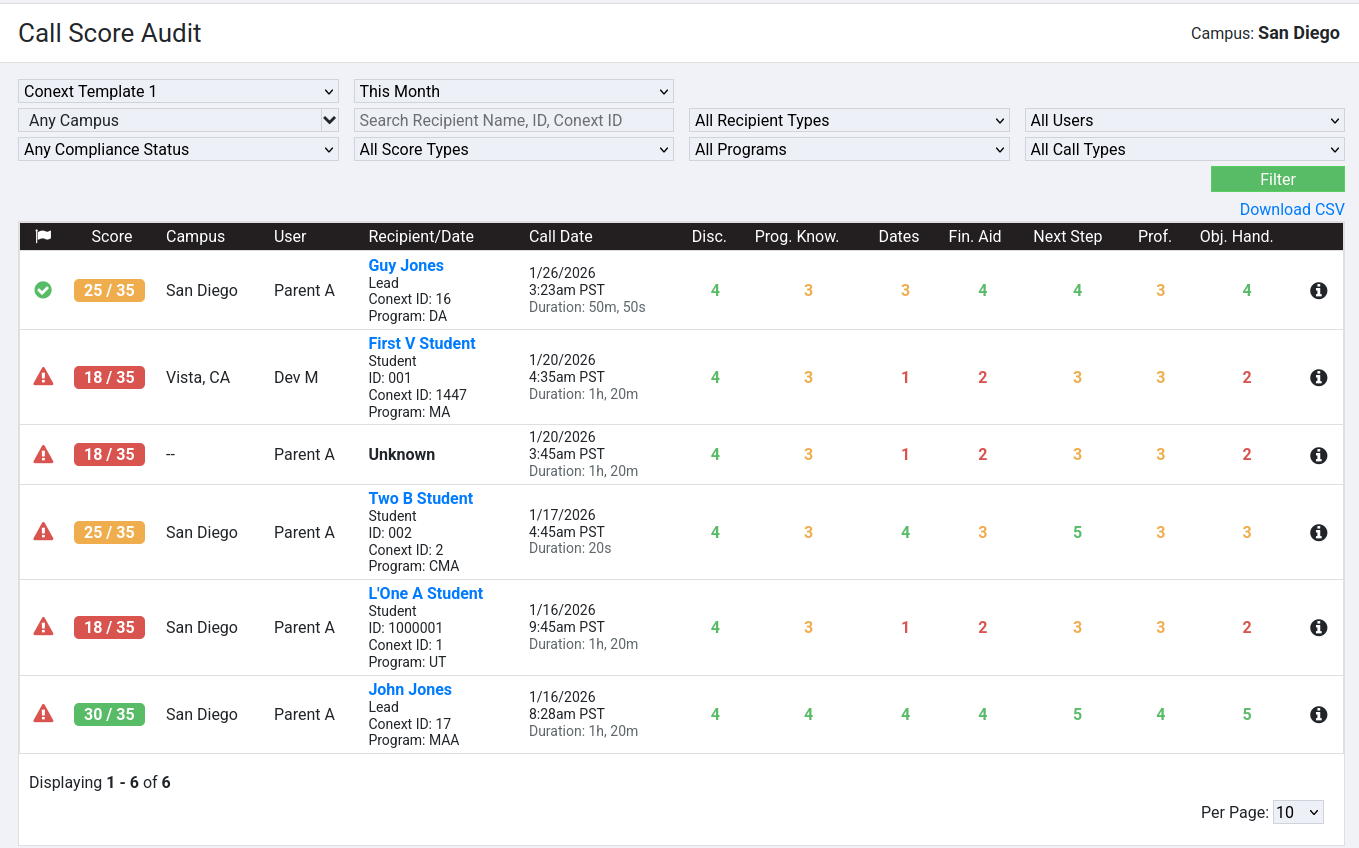Change the Per Page dropdown value
The height and width of the screenshot is (848, 1359).
(x=1297, y=812)
